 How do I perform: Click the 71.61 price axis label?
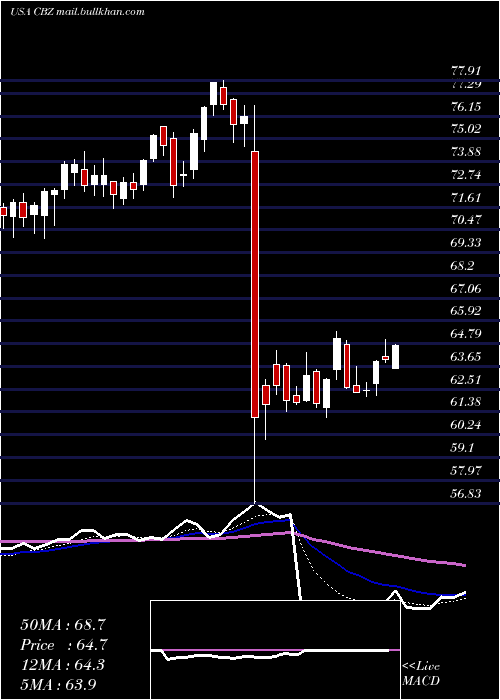(466, 198)
